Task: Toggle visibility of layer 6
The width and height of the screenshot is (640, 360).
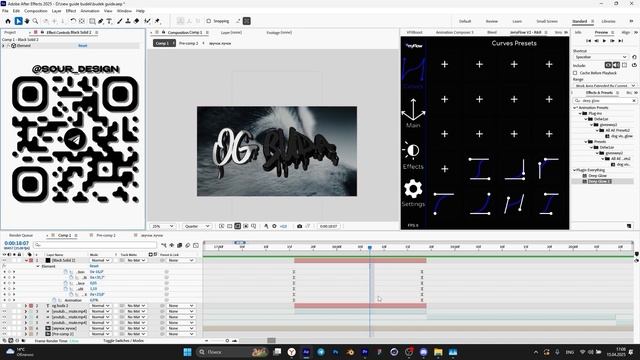Action: [x=4, y=328]
